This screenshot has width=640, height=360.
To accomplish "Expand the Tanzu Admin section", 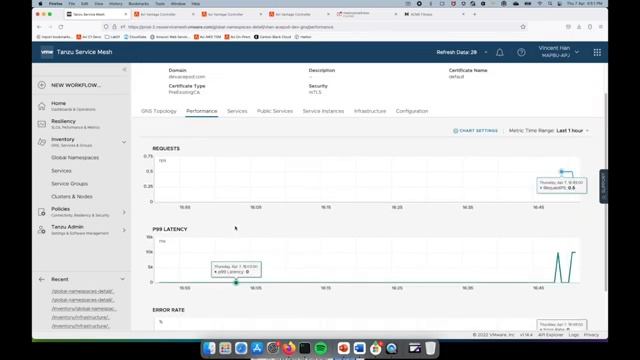I will (x=124, y=230).
